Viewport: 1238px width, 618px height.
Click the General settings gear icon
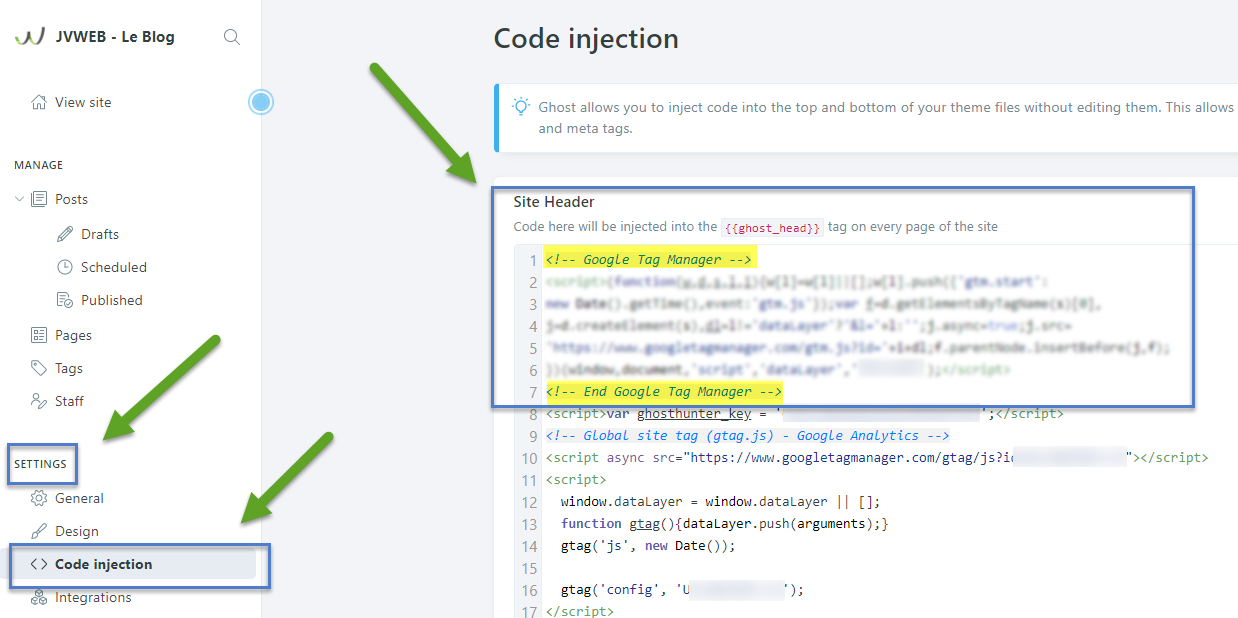[39, 498]
